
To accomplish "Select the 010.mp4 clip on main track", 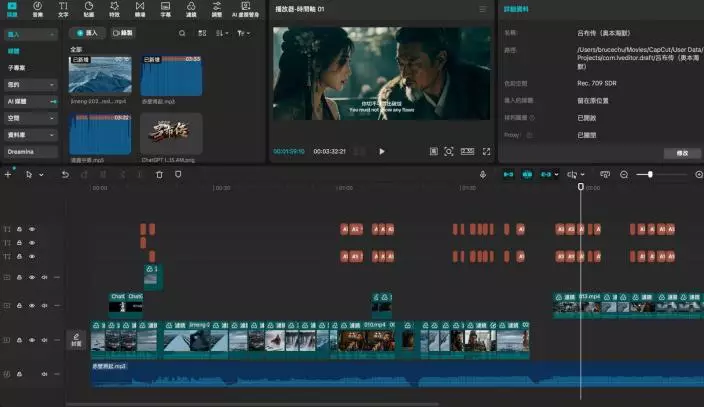I will click(366, 340).
